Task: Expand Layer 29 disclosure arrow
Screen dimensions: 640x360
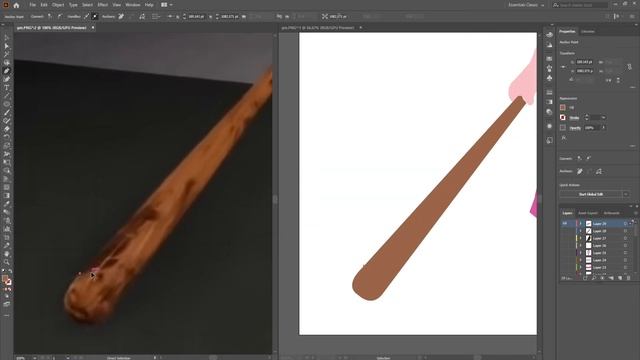Action: pyautogui.click(x=581, y=224)
